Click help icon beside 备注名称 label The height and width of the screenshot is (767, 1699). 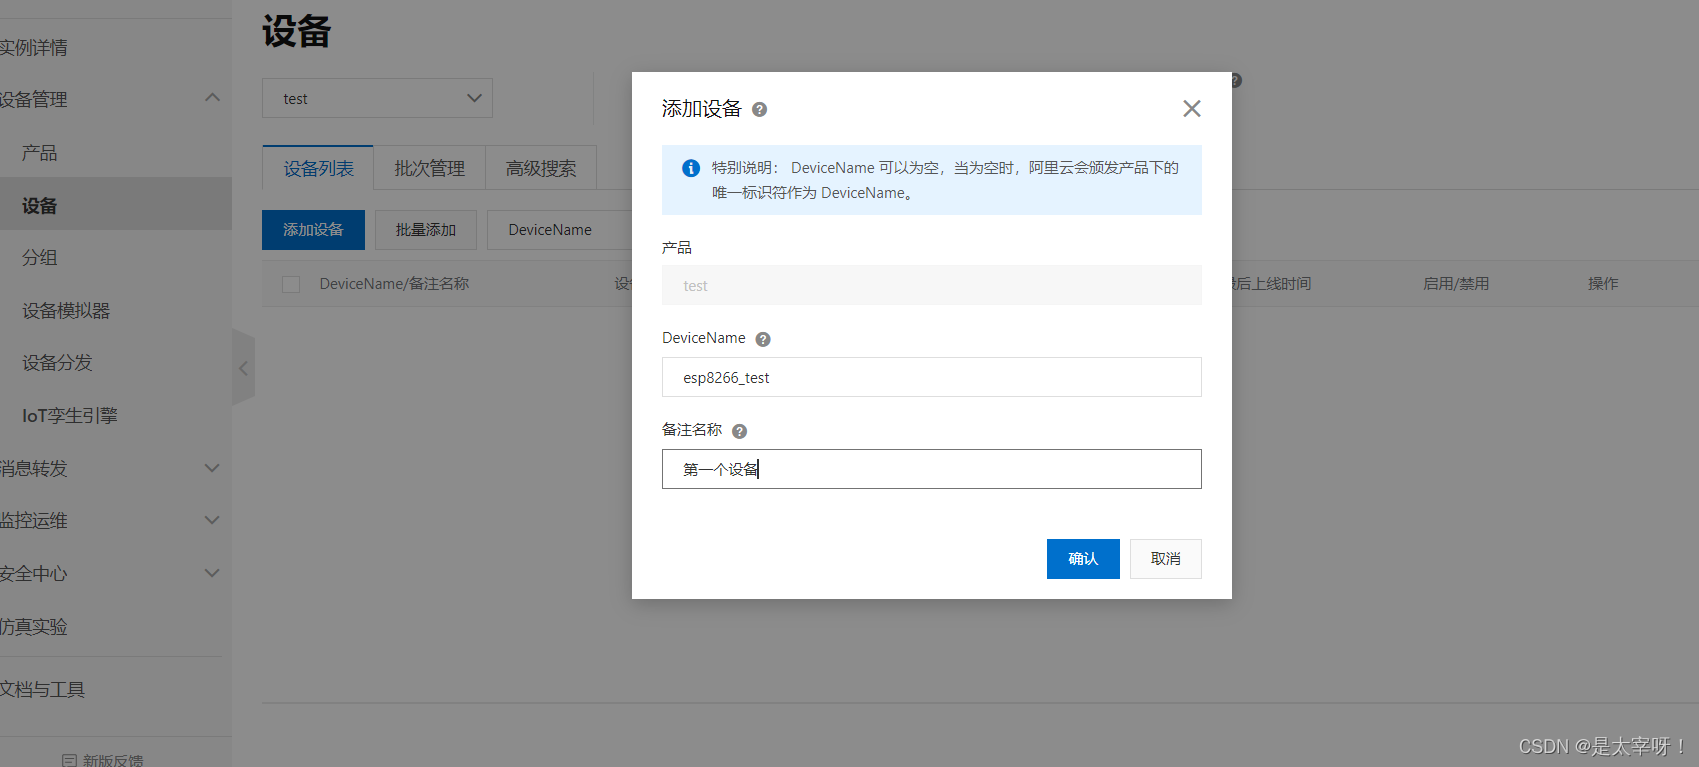[x=739, y=431]
